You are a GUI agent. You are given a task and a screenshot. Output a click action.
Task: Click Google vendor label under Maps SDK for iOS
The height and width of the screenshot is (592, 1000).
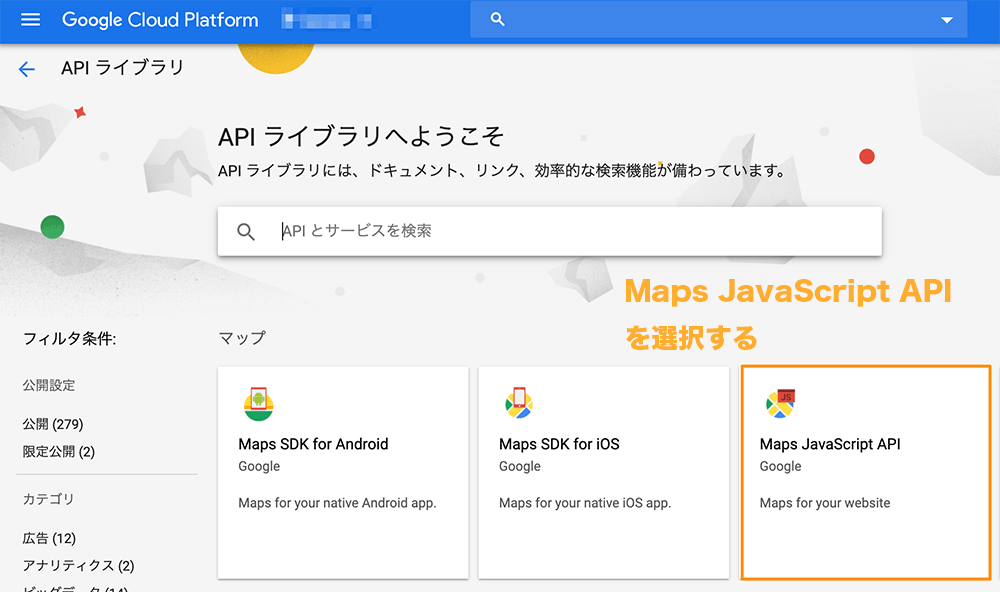[x=520, y=466]
